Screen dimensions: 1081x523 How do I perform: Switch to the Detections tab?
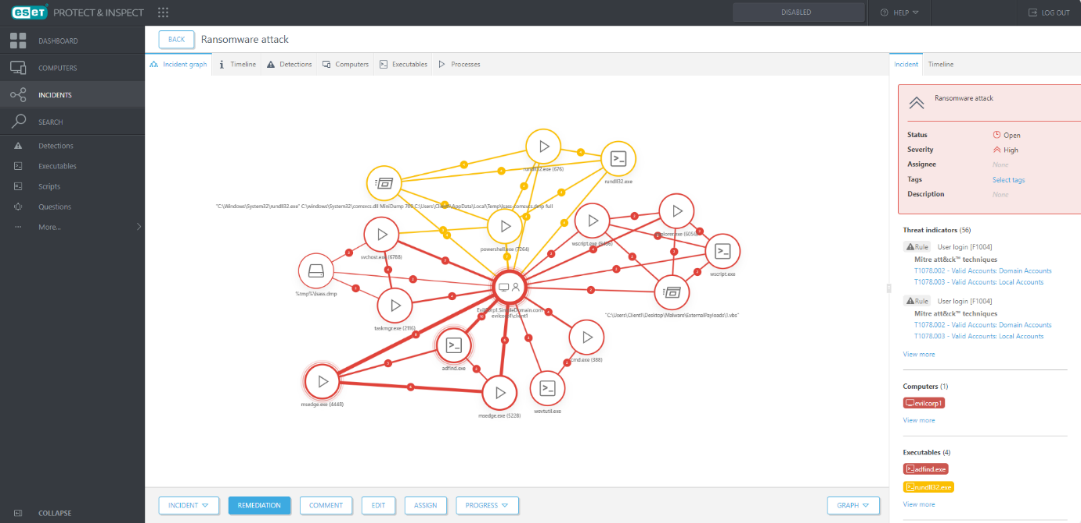(289, 64)
